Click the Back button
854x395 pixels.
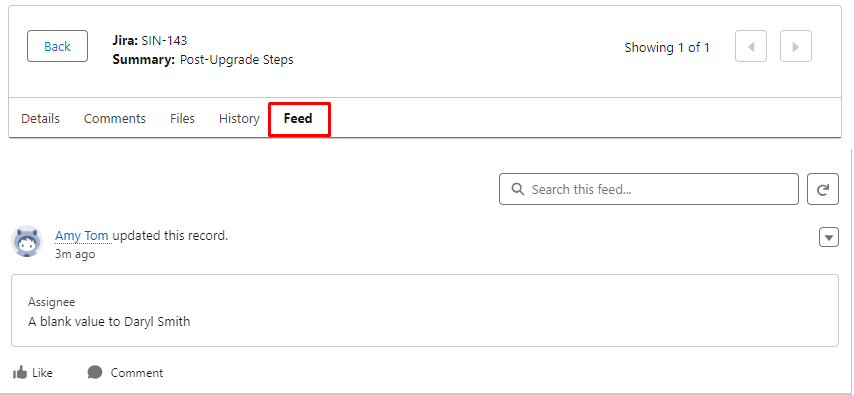[x=57, y=46]
